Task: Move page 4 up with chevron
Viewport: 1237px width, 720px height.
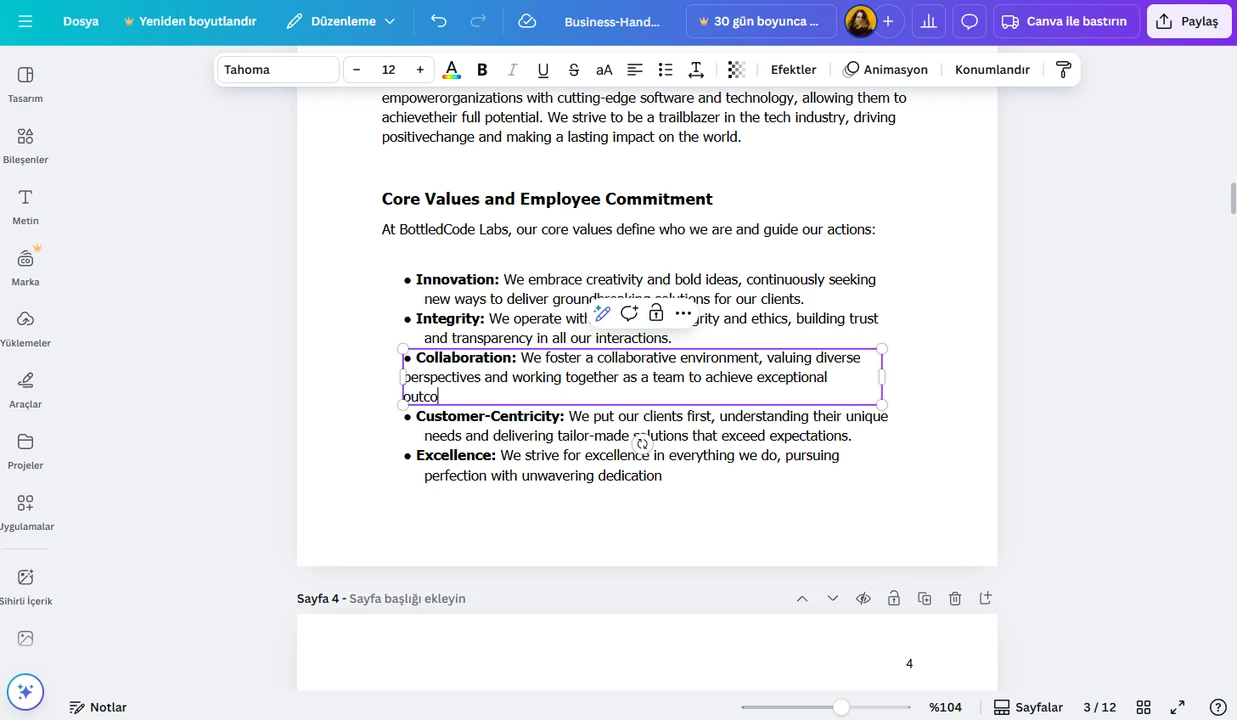Action: [802, 599]
